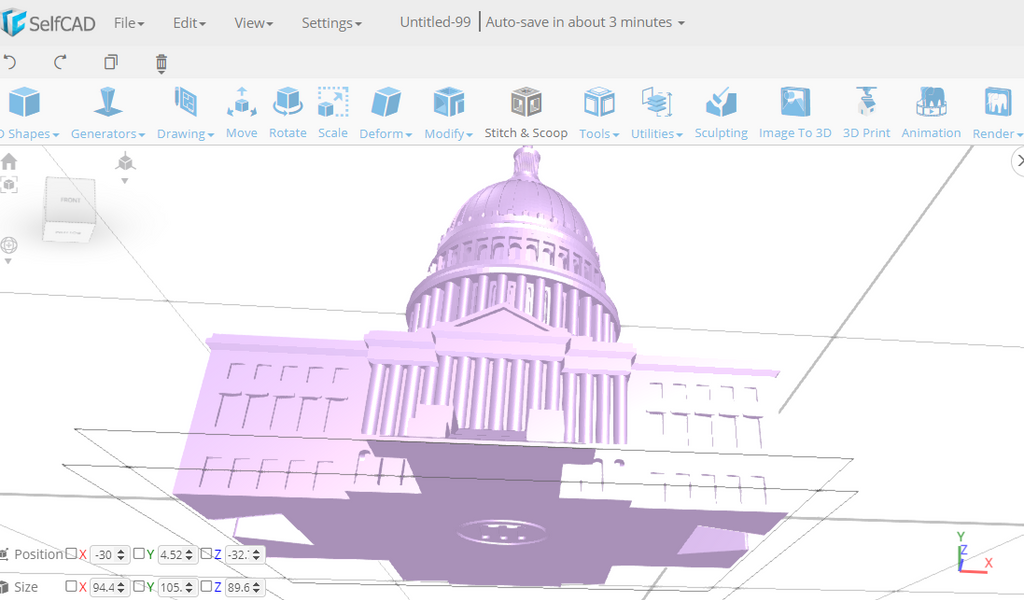Toggle the Position X checkbox
Viewport: 1024px width, 600px height.
point(71,554)
